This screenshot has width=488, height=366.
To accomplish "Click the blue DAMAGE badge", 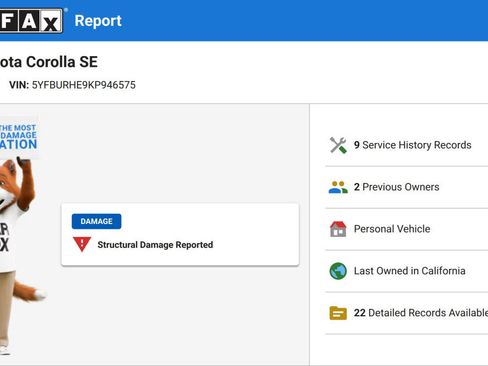I will pos(96,221).
